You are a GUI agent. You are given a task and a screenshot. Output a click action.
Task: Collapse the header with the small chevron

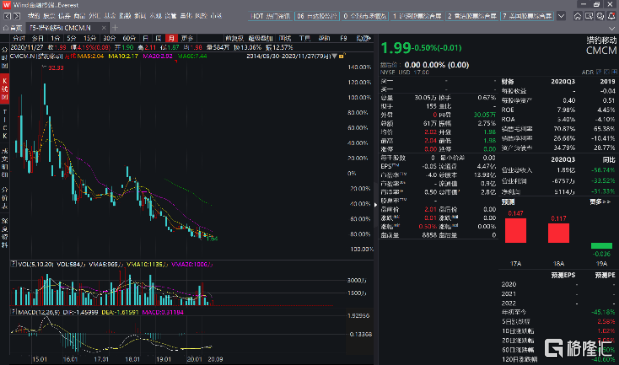coord(612,28)
